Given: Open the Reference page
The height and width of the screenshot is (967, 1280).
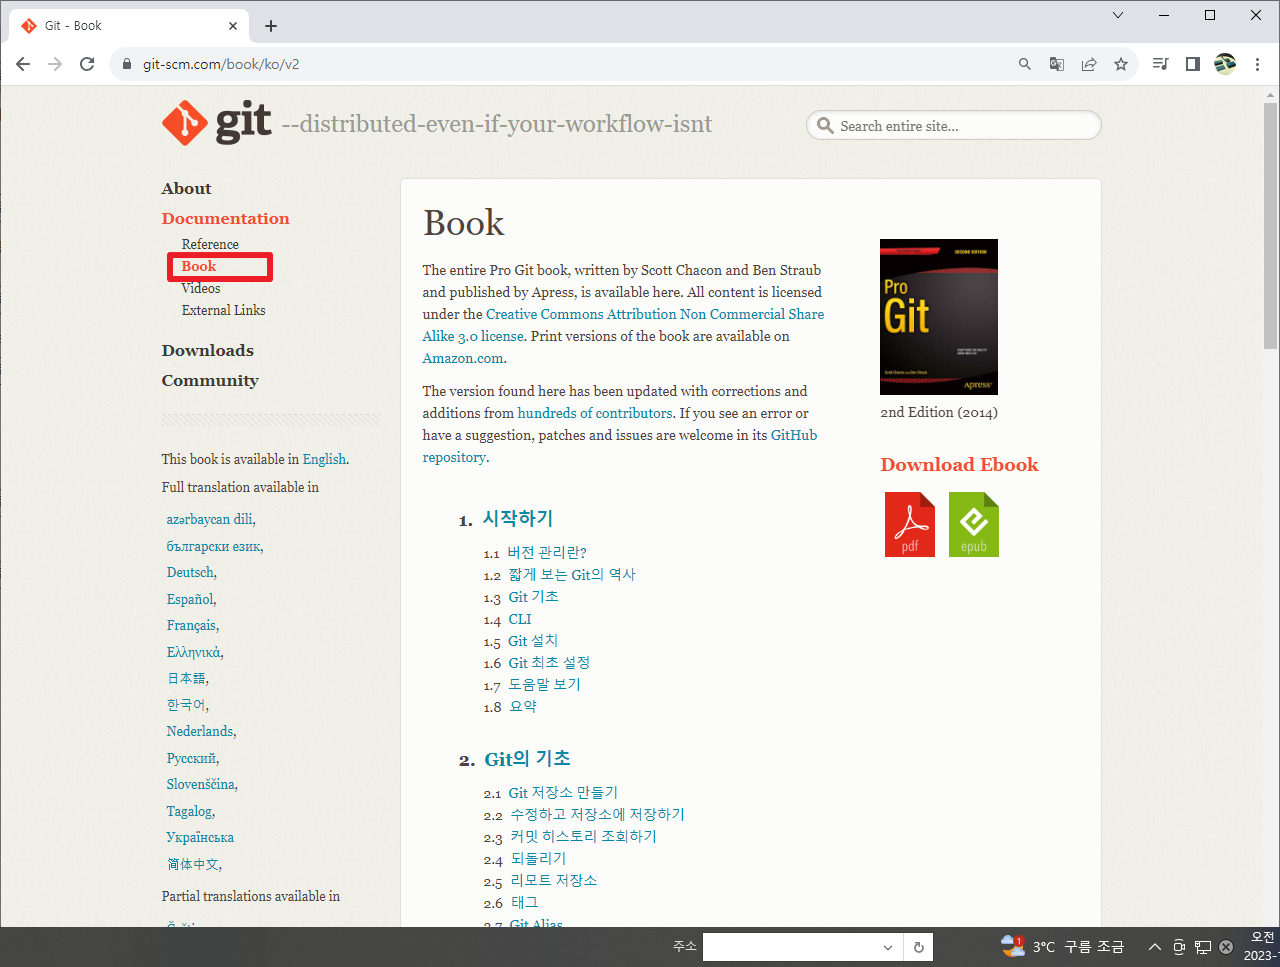Looking at the screenshot, I should tap(210, 244).
